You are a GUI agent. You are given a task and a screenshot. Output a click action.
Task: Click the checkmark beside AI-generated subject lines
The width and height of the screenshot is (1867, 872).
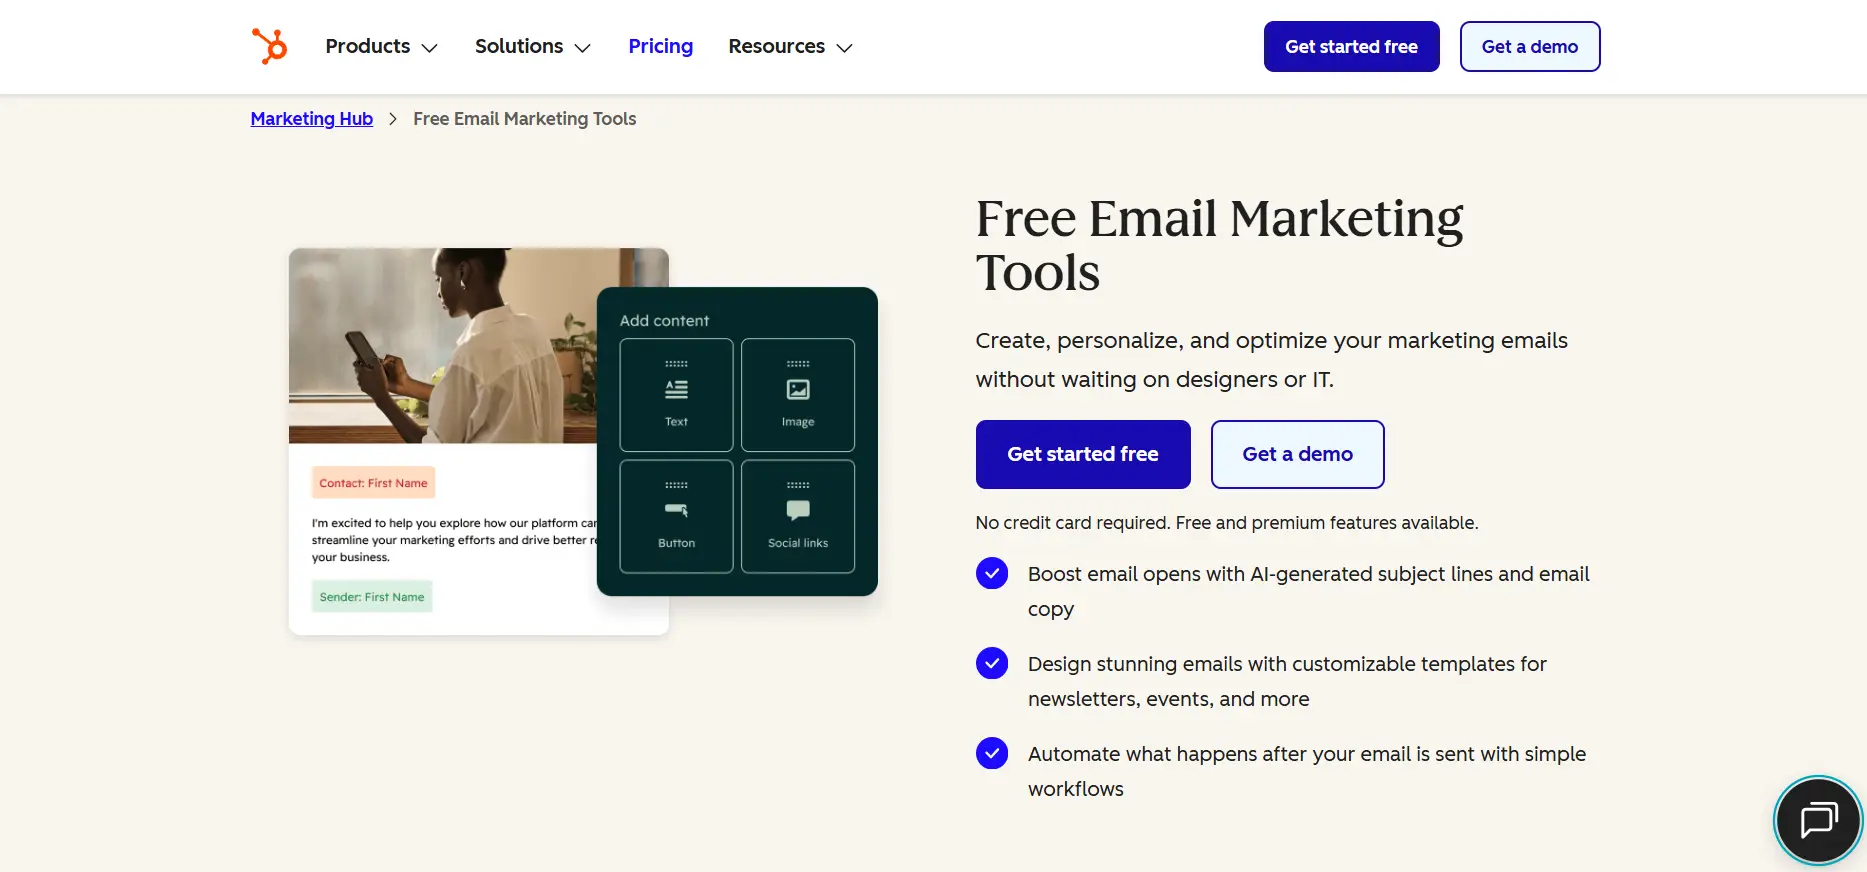tap(991, 573)
